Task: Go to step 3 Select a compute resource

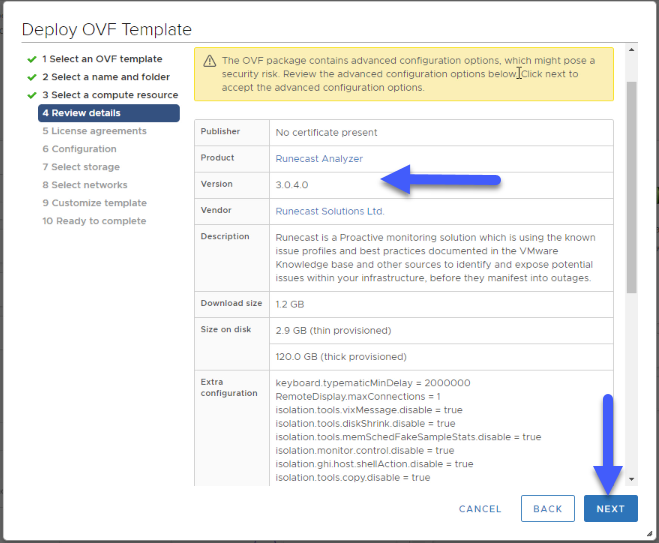Action: click(110, 95)
